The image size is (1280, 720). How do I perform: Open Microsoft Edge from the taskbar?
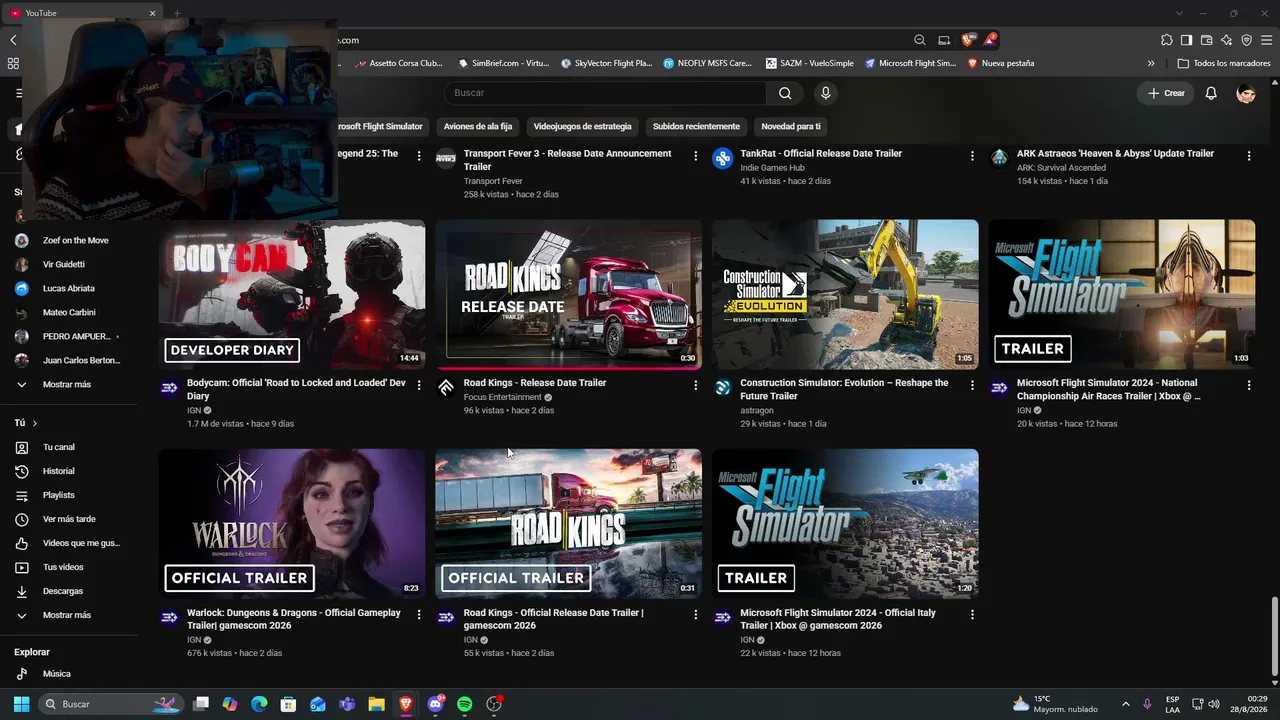click(x=259, y=704)
